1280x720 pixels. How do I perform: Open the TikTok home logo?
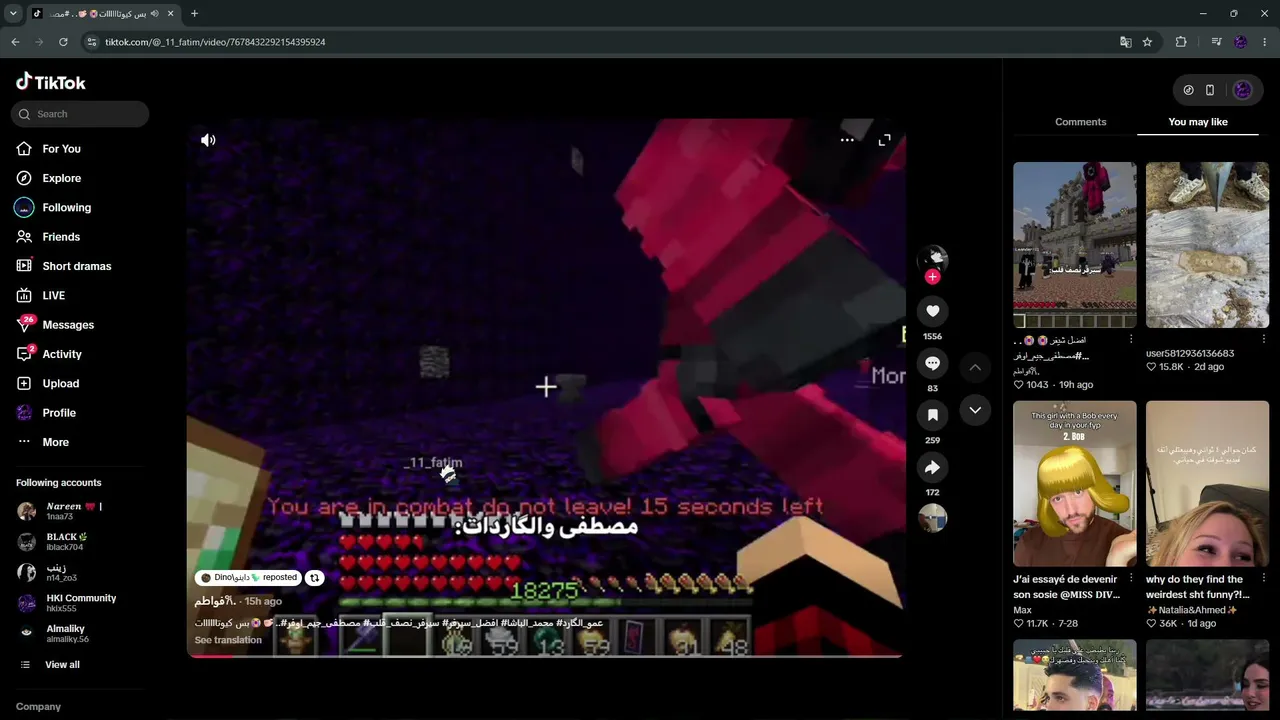coord(51,82)
